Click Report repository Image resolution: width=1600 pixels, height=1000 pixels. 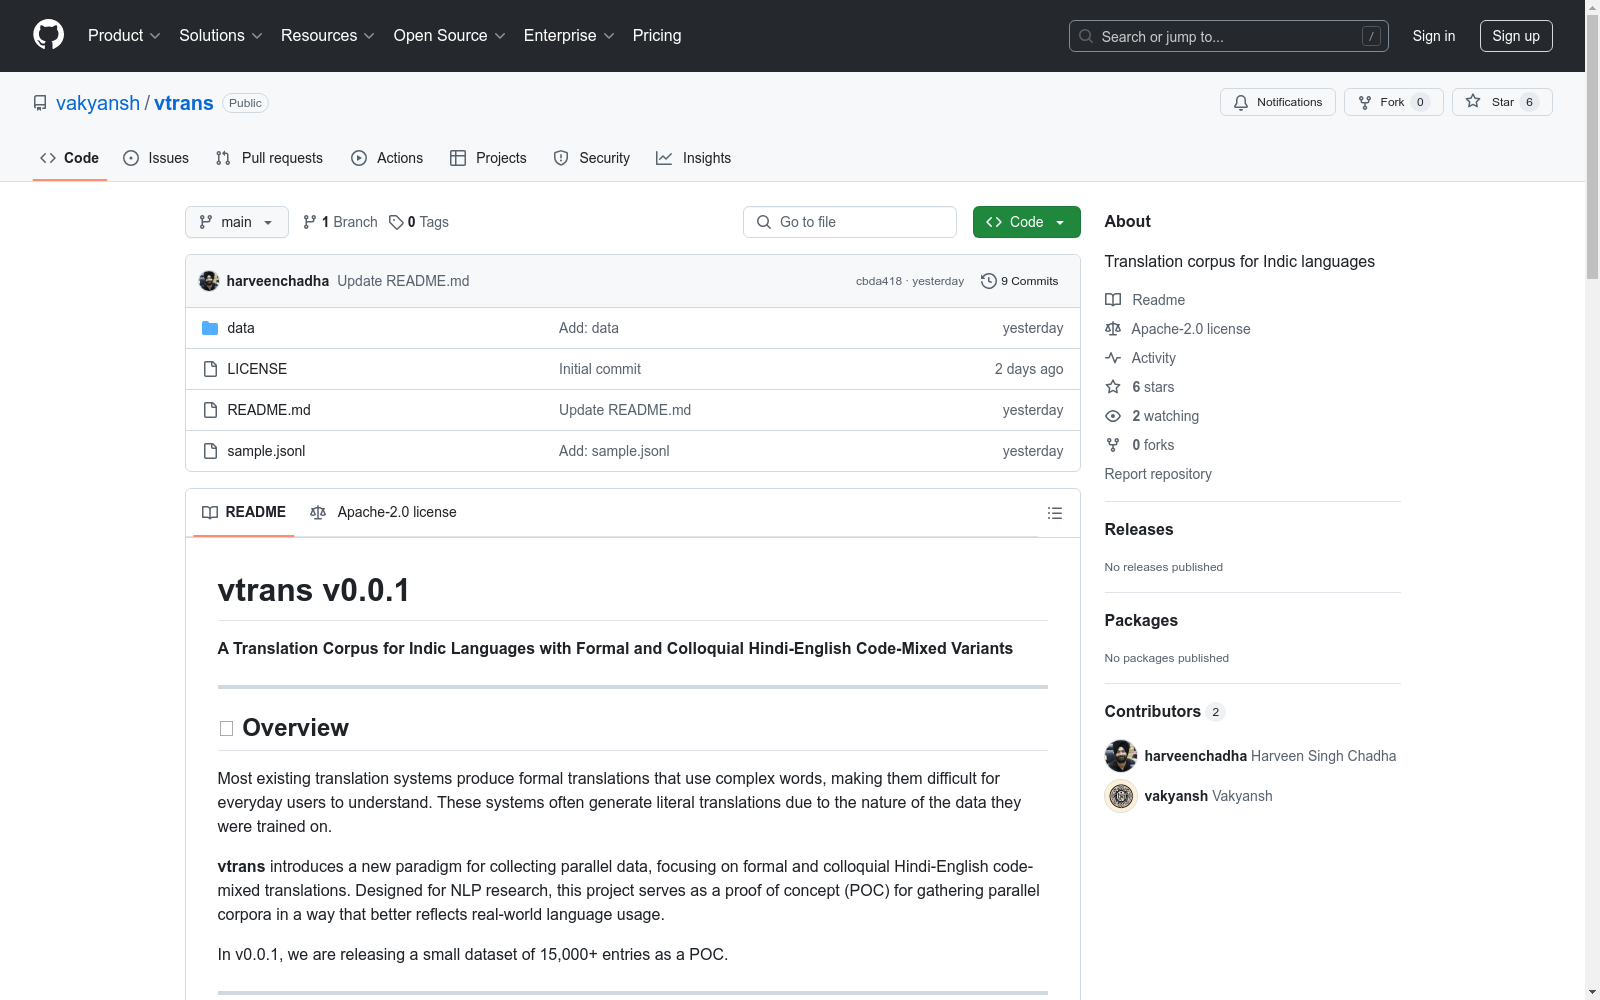1158,474
